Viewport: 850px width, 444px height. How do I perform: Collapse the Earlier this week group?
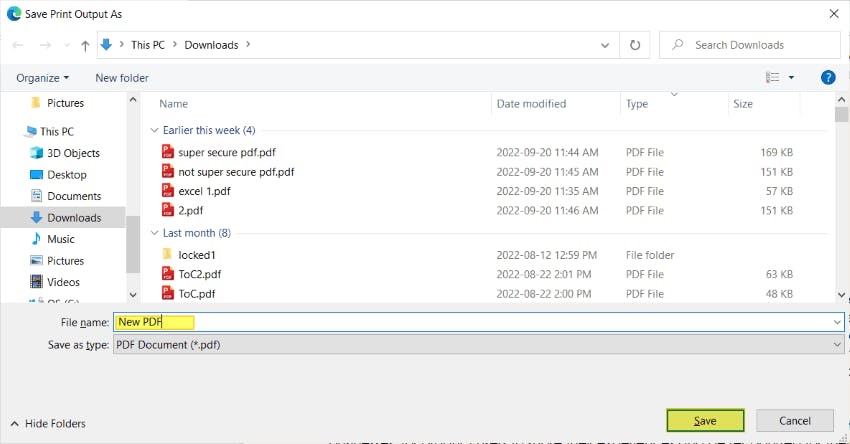pos(154,130)
